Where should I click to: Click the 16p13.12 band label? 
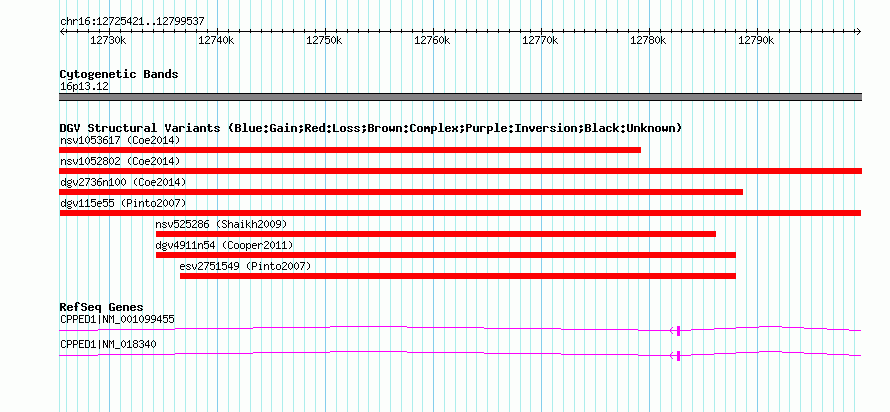pyautogui.click(x=84, y=87)
